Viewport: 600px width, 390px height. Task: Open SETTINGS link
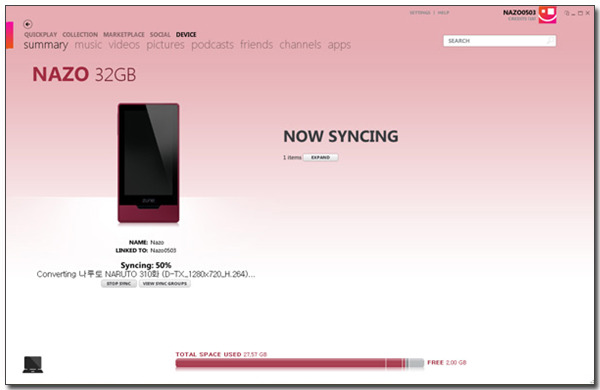pos(420,13)
